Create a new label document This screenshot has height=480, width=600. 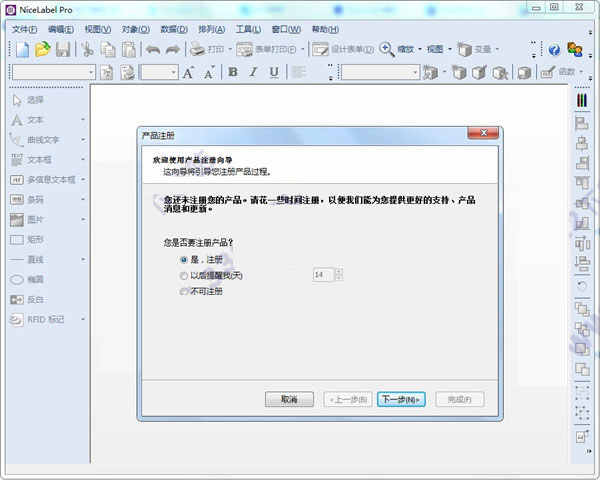(x=22, y=50)
